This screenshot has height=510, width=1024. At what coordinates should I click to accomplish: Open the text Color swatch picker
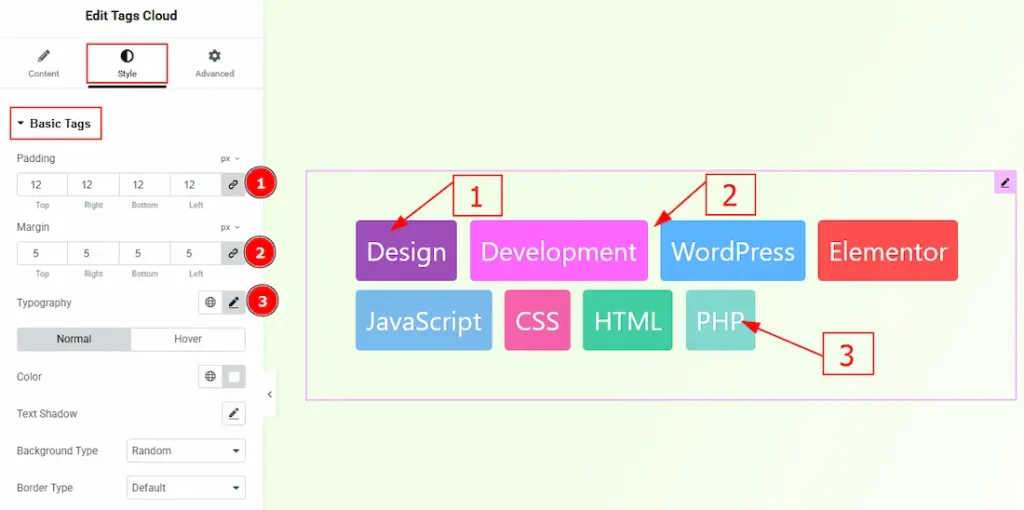[233, 377]
